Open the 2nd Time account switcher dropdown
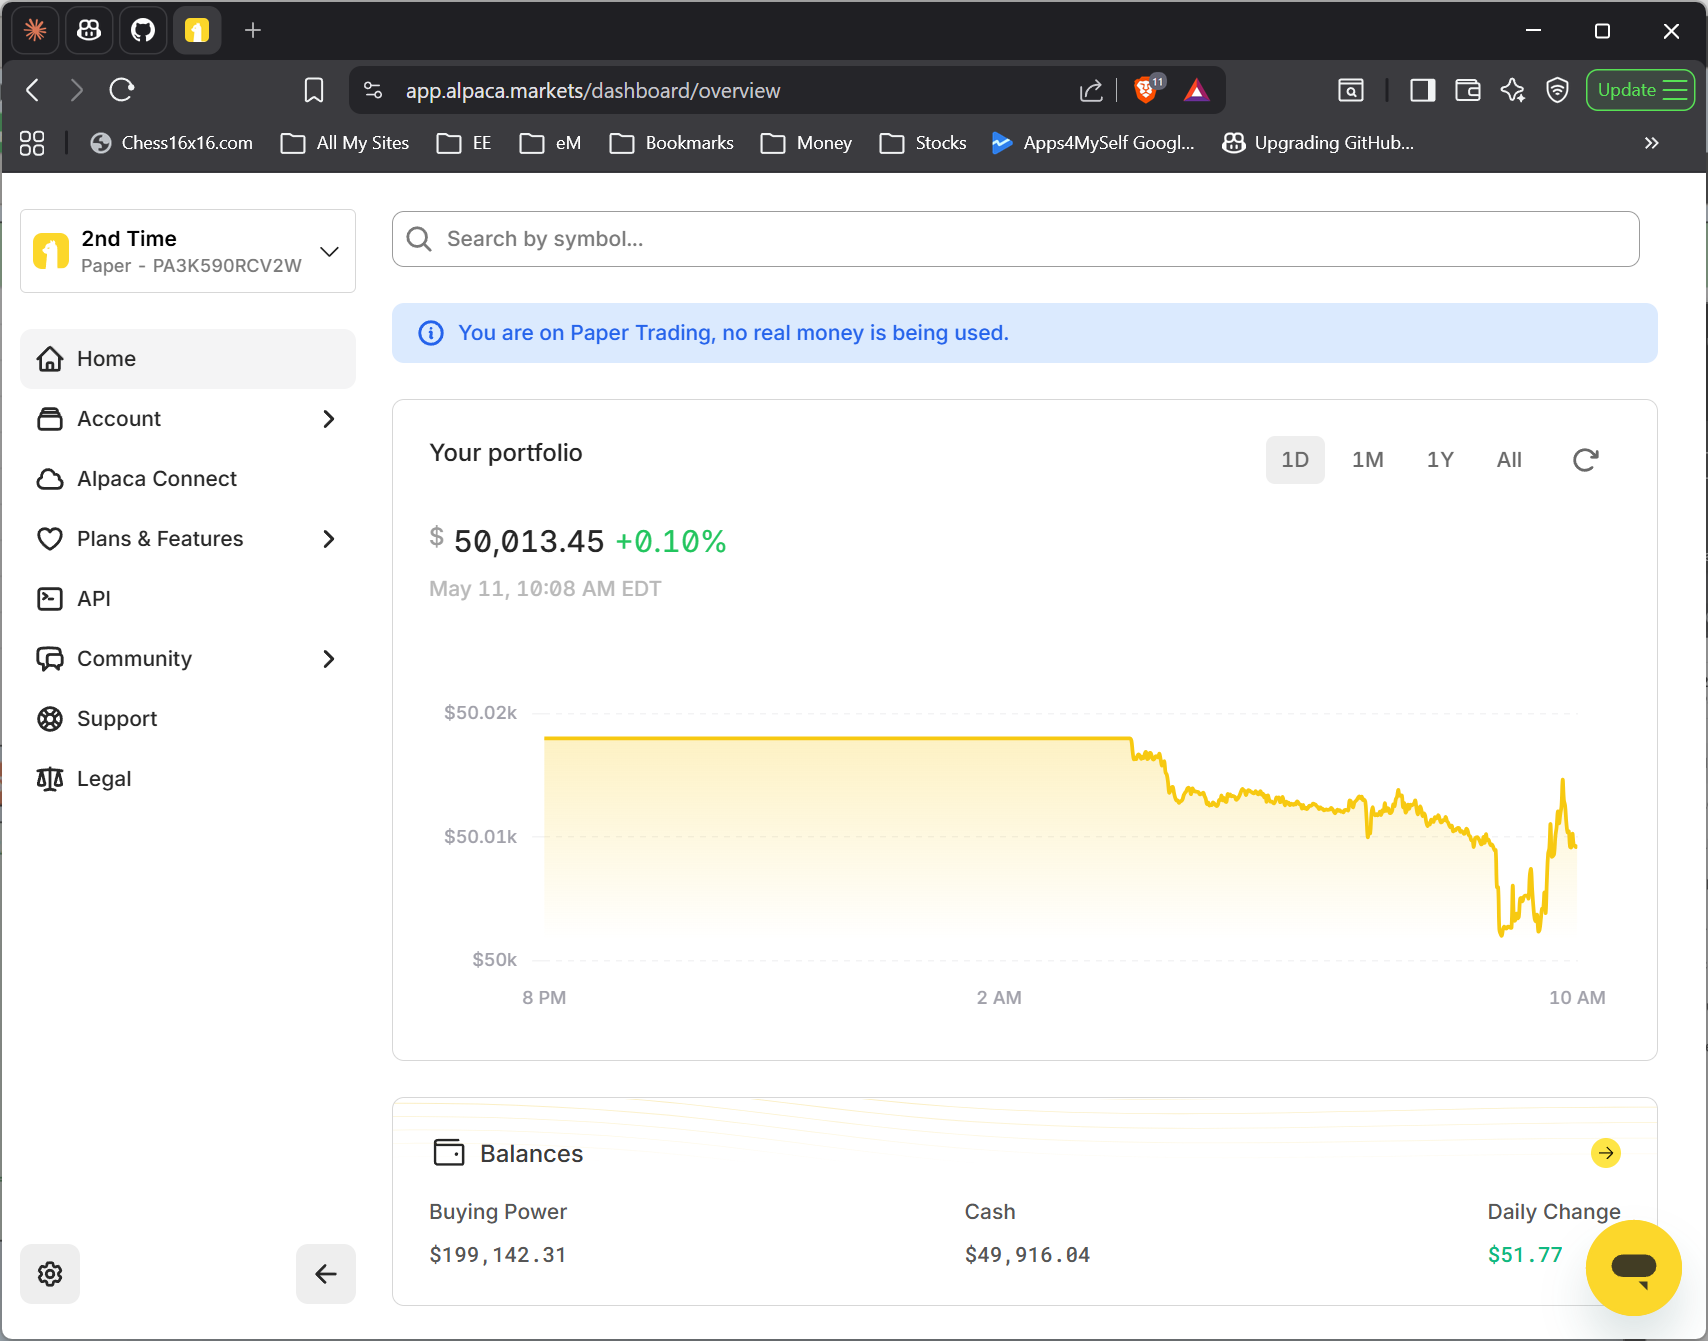Viewport: 1708px width, 1341px height. coord(188,251)
